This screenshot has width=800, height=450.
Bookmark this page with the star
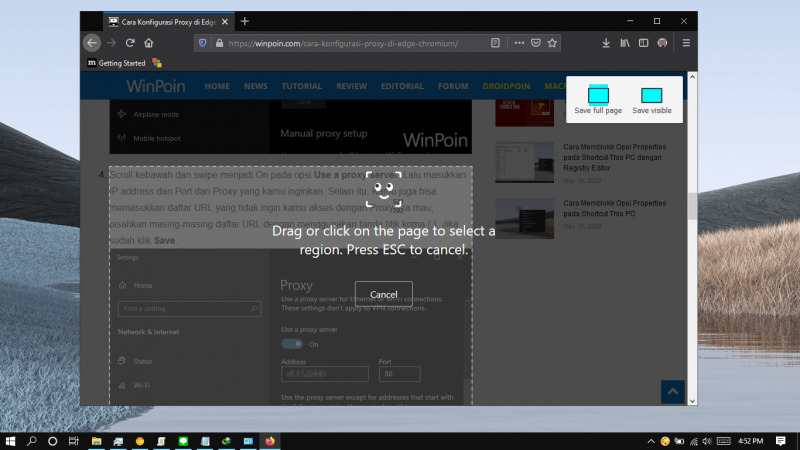pos(552,43)
